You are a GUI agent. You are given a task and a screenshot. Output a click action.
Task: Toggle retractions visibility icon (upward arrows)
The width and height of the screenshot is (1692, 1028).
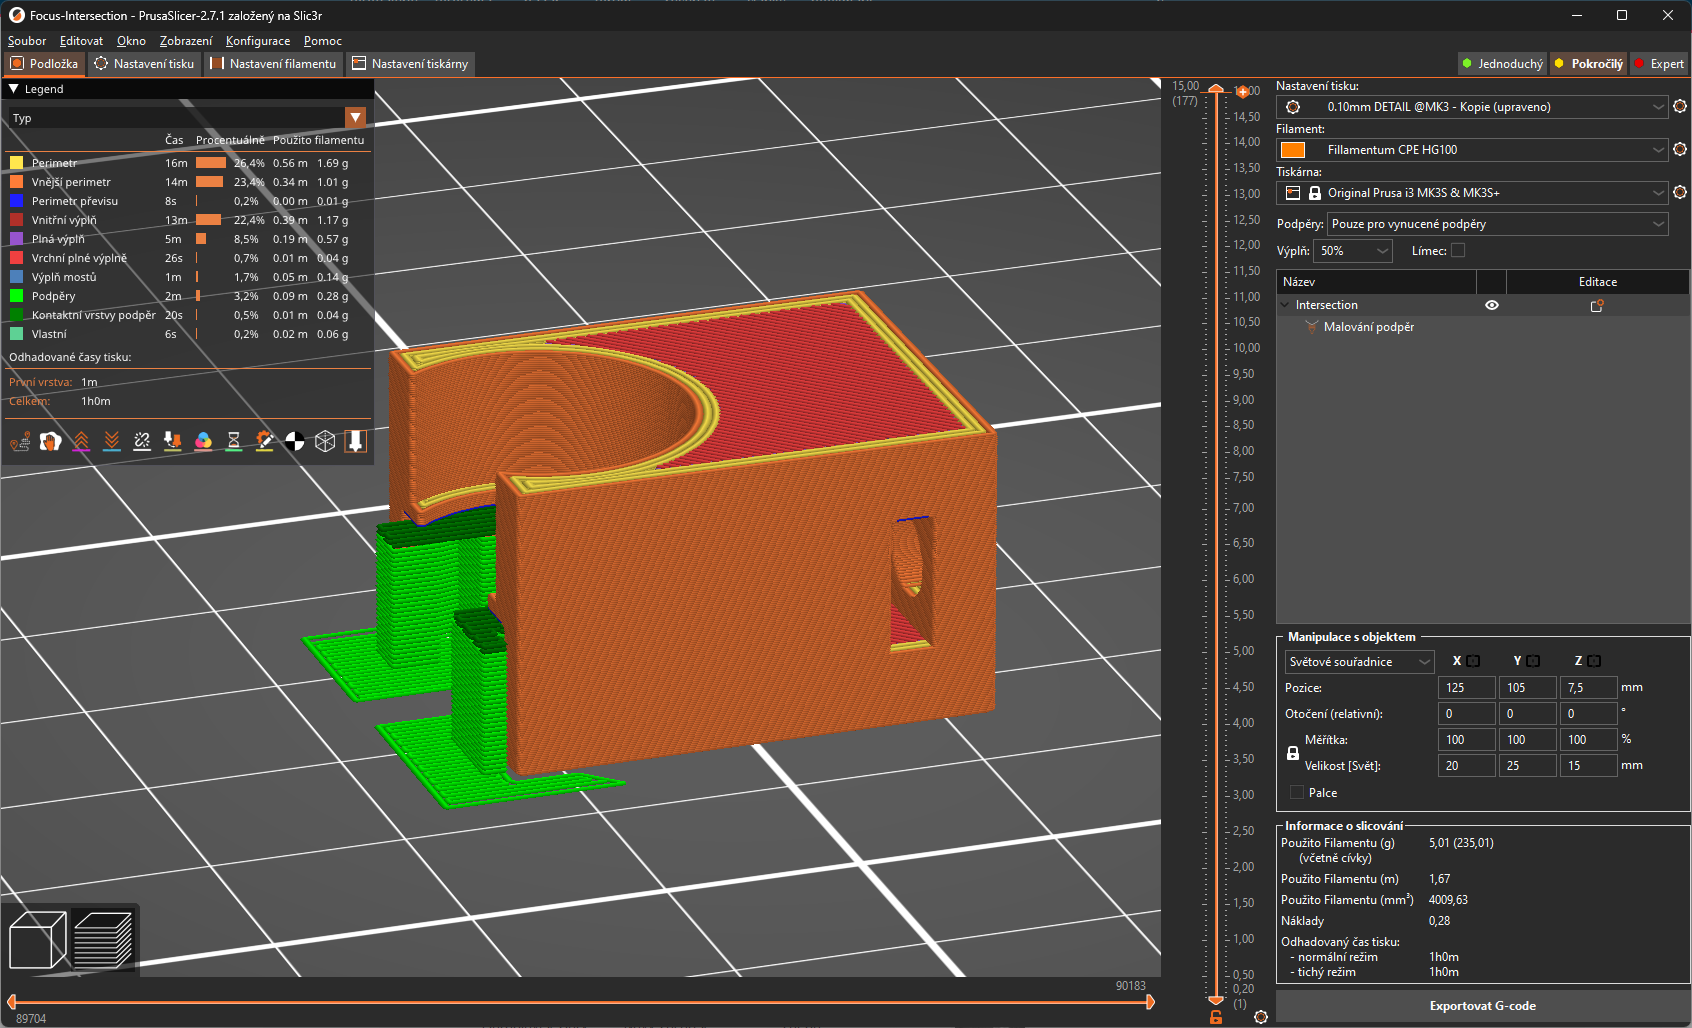[81, 441]
